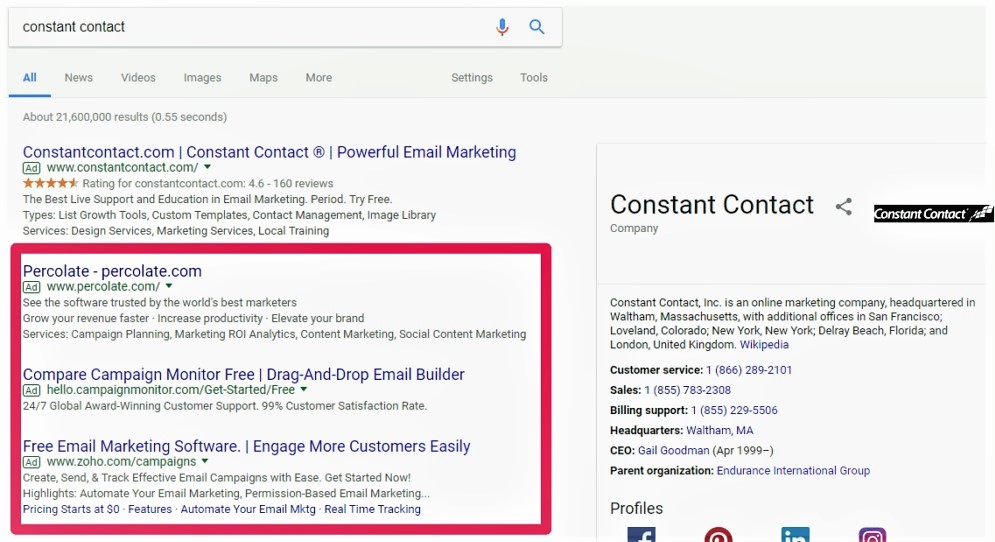Open the Constantcontact.com Powerful Email Marketing ad
This screenshot has height=542, width=995.
(270, 152)
